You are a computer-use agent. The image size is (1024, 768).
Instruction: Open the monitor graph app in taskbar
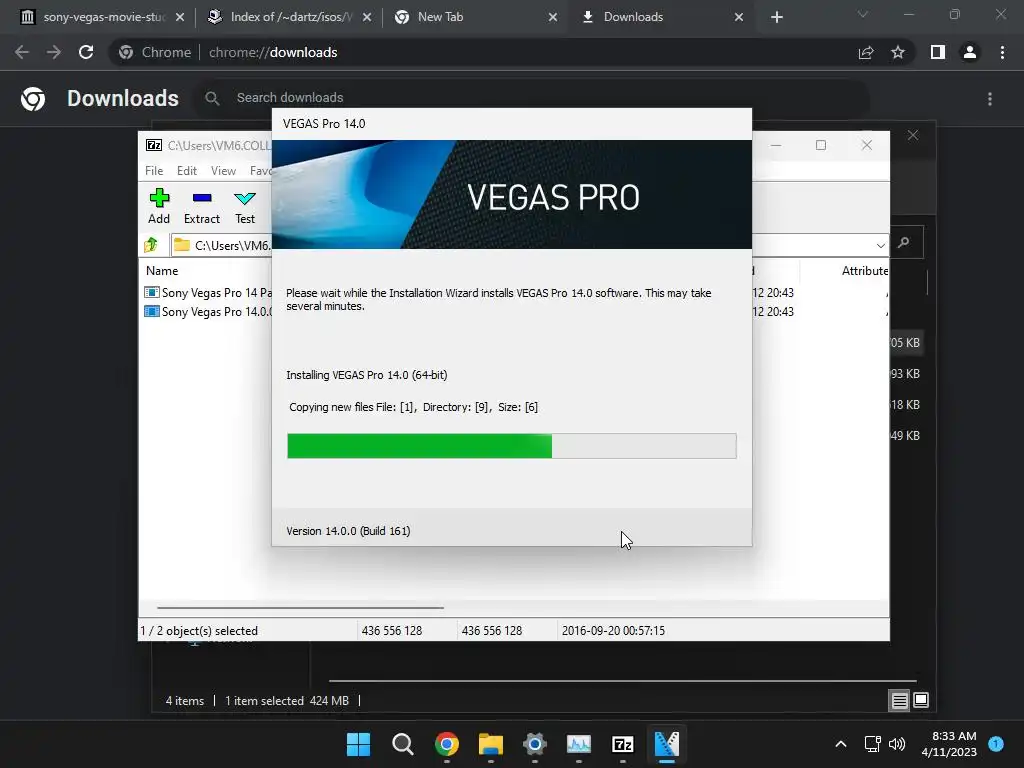click(579, 744)
